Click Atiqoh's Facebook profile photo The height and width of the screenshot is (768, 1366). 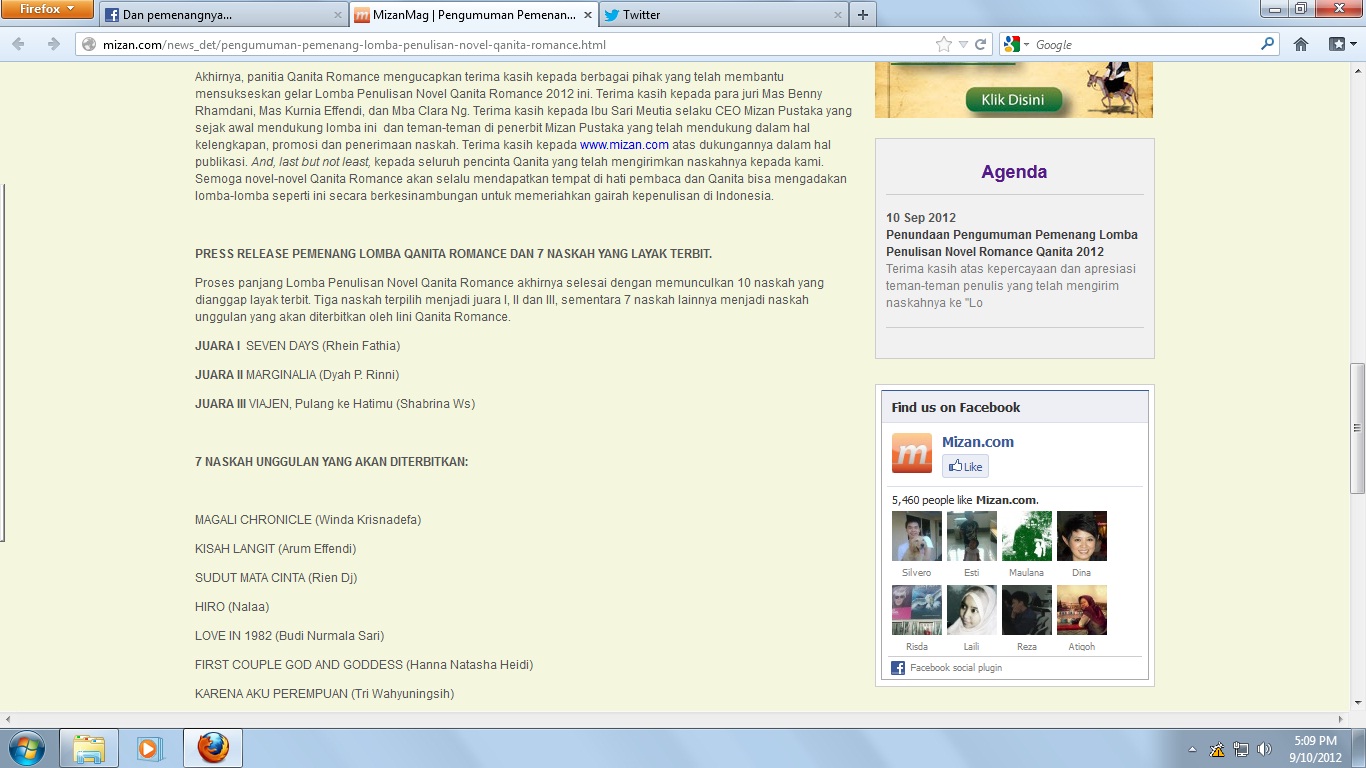(1082, 610)
